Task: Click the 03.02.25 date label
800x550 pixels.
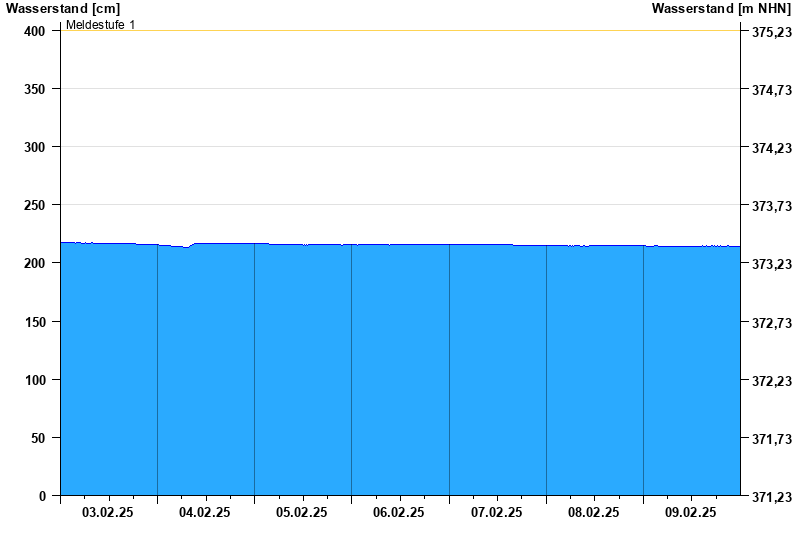Action: (108, 512)
